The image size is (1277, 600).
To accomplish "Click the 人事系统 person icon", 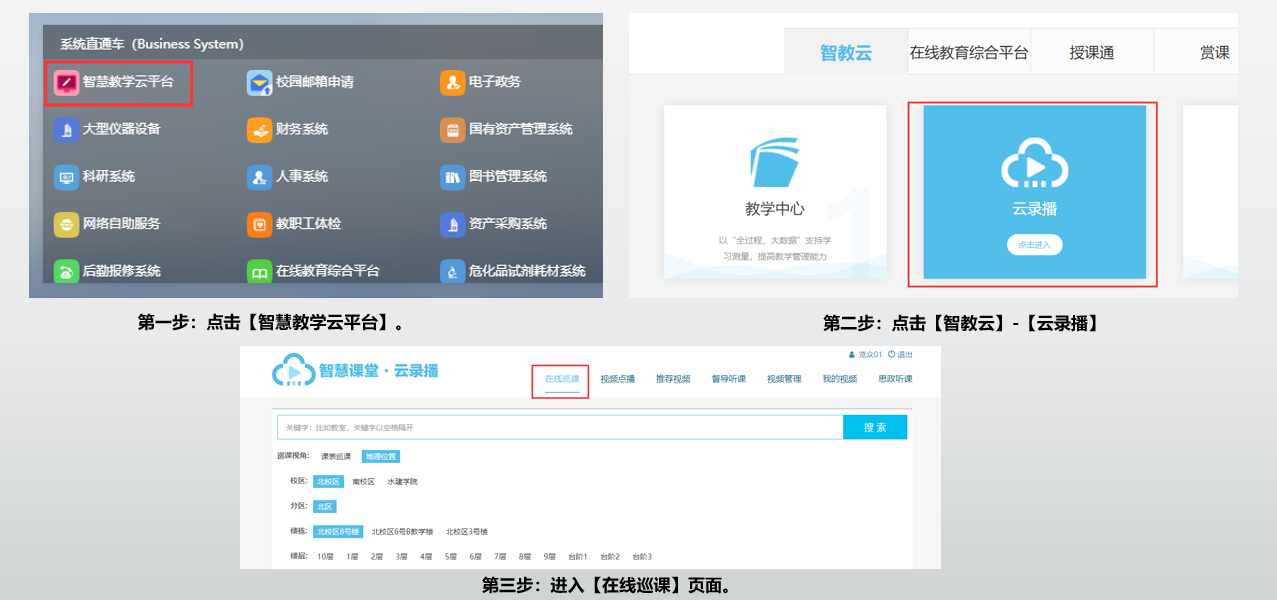I will click(x=260, y=177).
